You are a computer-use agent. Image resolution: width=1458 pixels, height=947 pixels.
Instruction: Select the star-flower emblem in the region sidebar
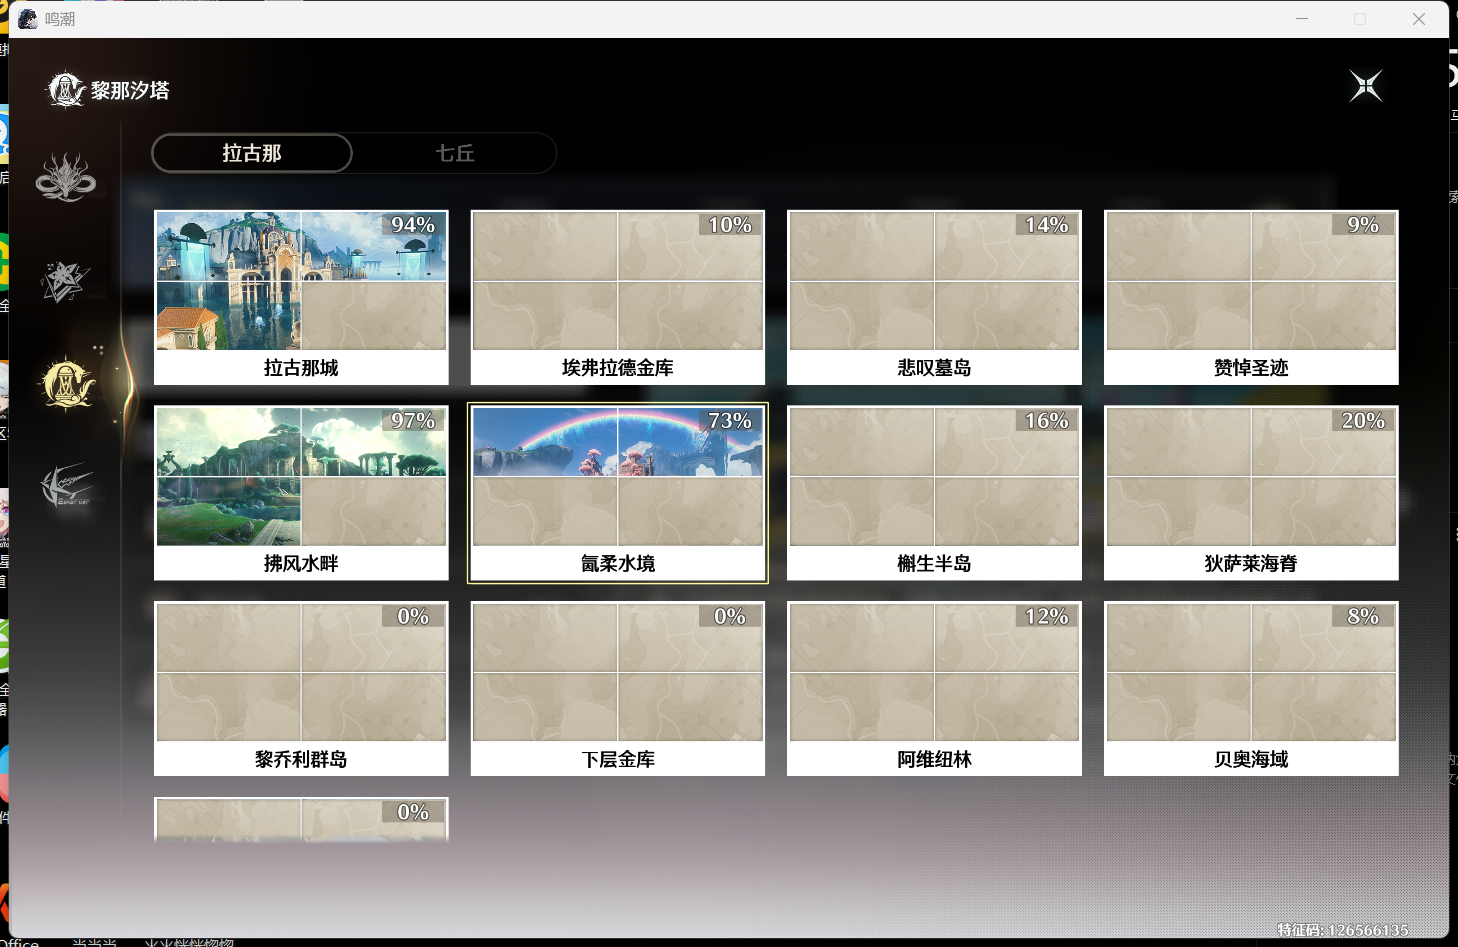click(x=65, y=281)
